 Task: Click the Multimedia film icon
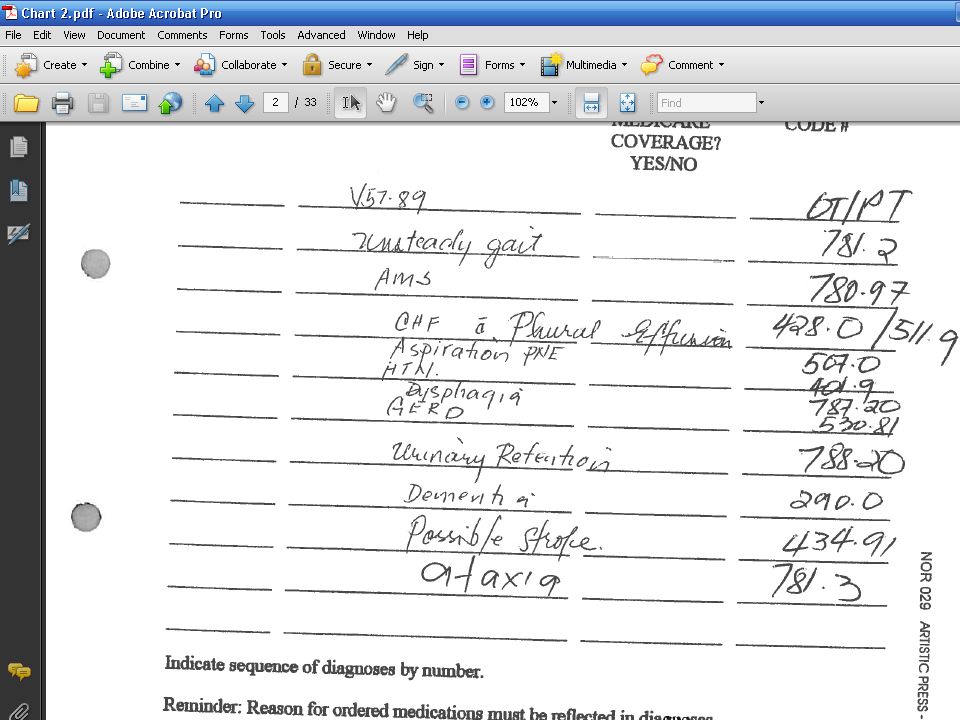(551, 65)
